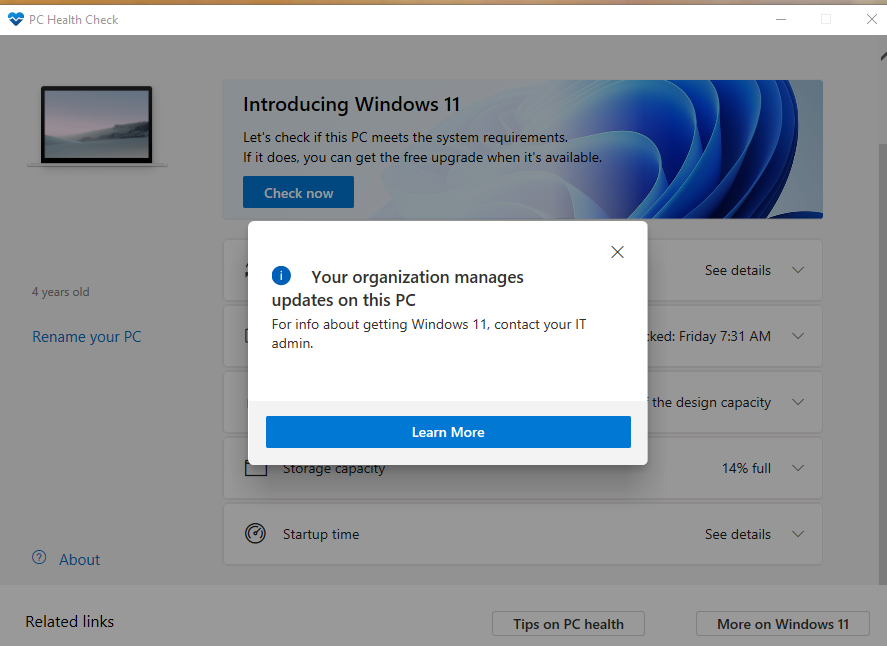Open the About link

point(79,559)
